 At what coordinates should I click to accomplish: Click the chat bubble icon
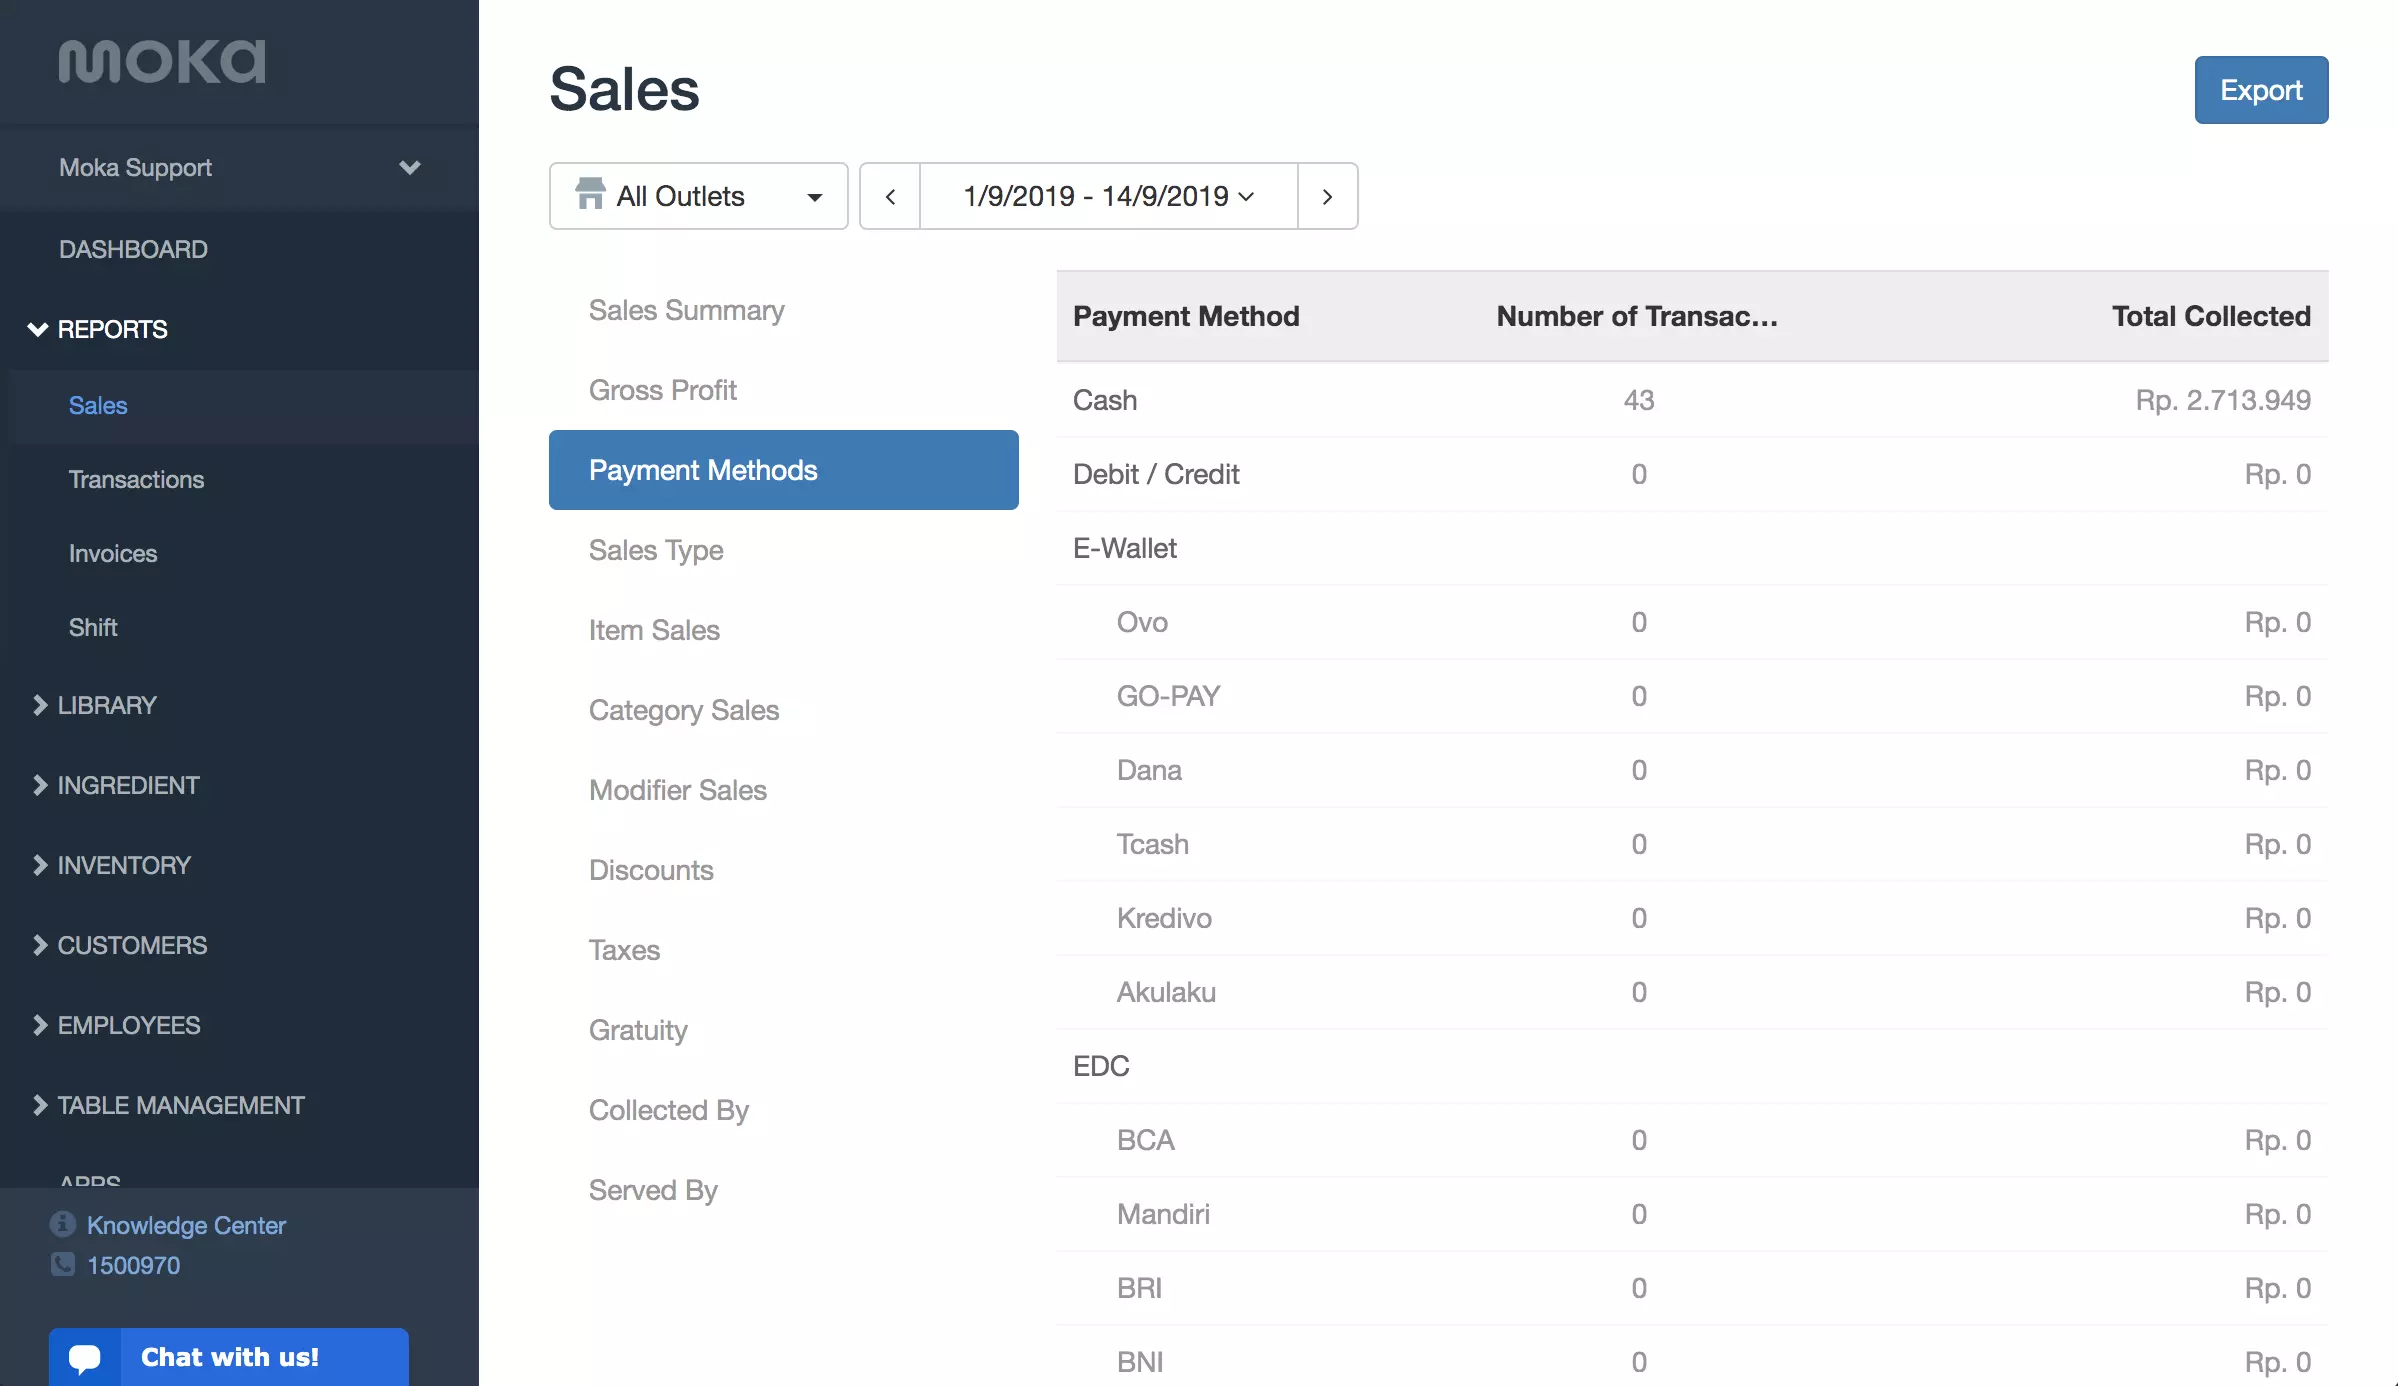(85, 1357)
